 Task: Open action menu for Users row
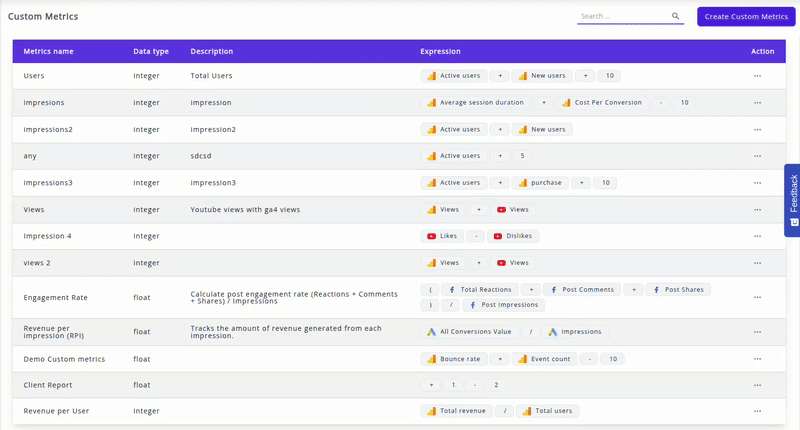[x=757, y=76]
